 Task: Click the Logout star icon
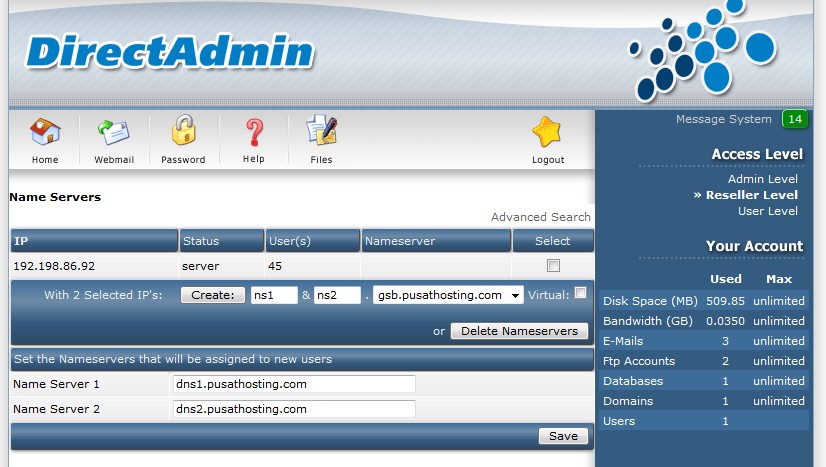coord(547,132)
